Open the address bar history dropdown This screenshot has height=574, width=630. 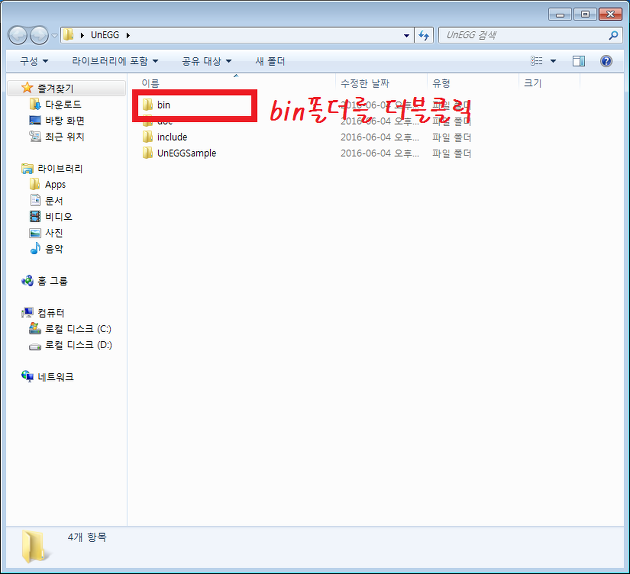tap(406, 35)
